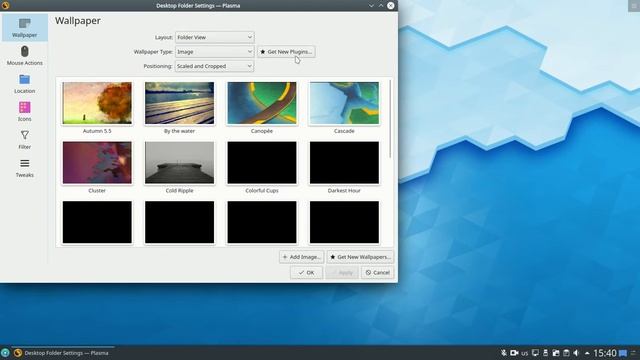Click the blue show desktop icon by the clock
The width and height of the screenshot is (640, 360).
(623, 353)
